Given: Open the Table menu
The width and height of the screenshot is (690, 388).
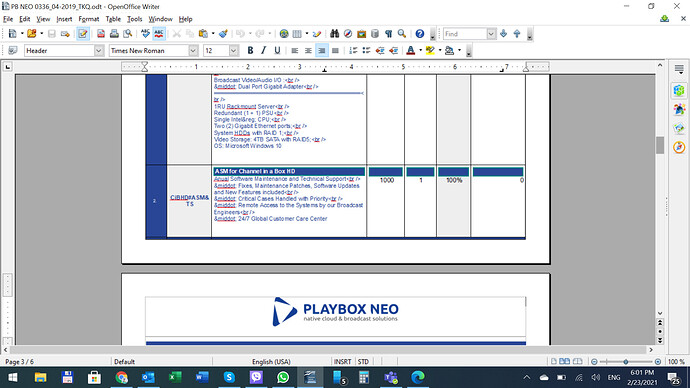Looking at the screenshot, I should tap(113, 19).
